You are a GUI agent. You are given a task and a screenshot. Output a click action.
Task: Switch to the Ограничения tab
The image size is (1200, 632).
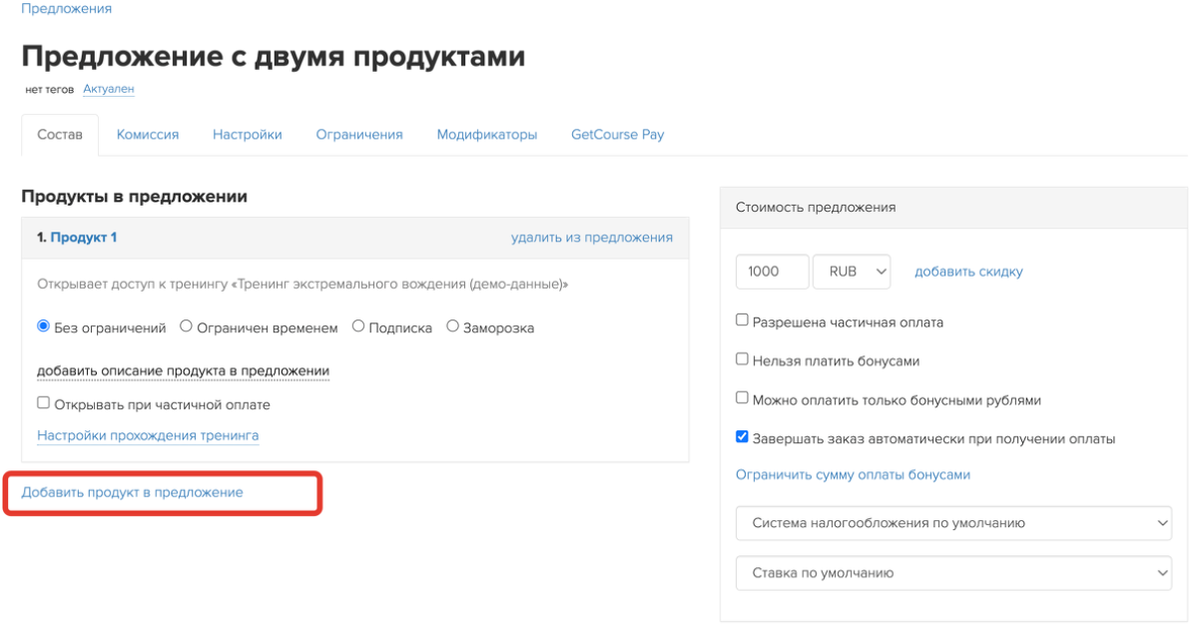(359, 135)
